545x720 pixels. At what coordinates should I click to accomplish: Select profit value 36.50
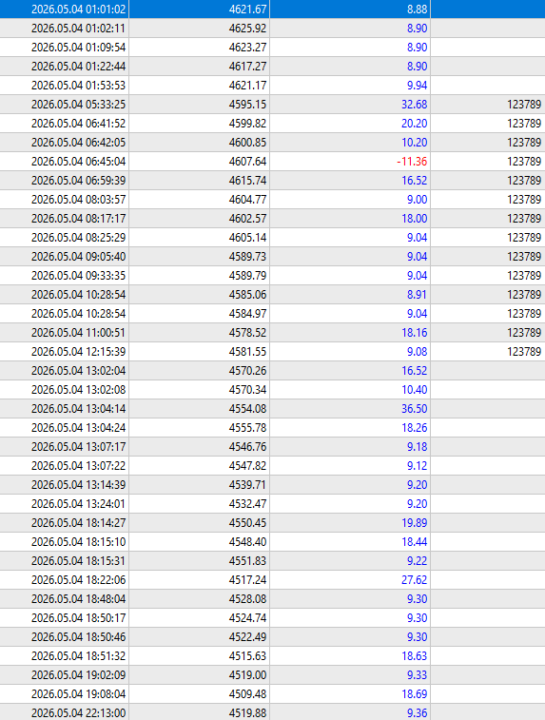pos(414,409)
